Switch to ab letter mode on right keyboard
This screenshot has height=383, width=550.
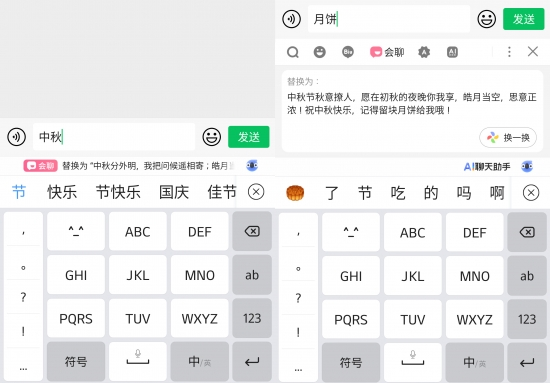527,276
